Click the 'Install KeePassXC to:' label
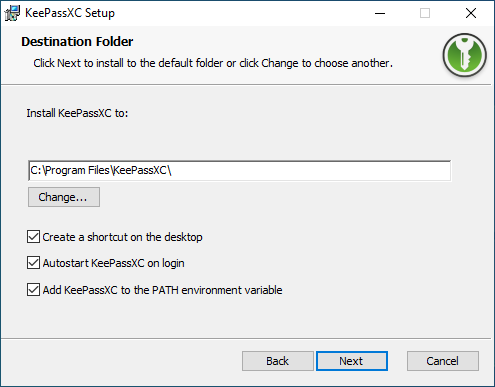The width and height of the screenshot is (495, 387). point(77,113)
